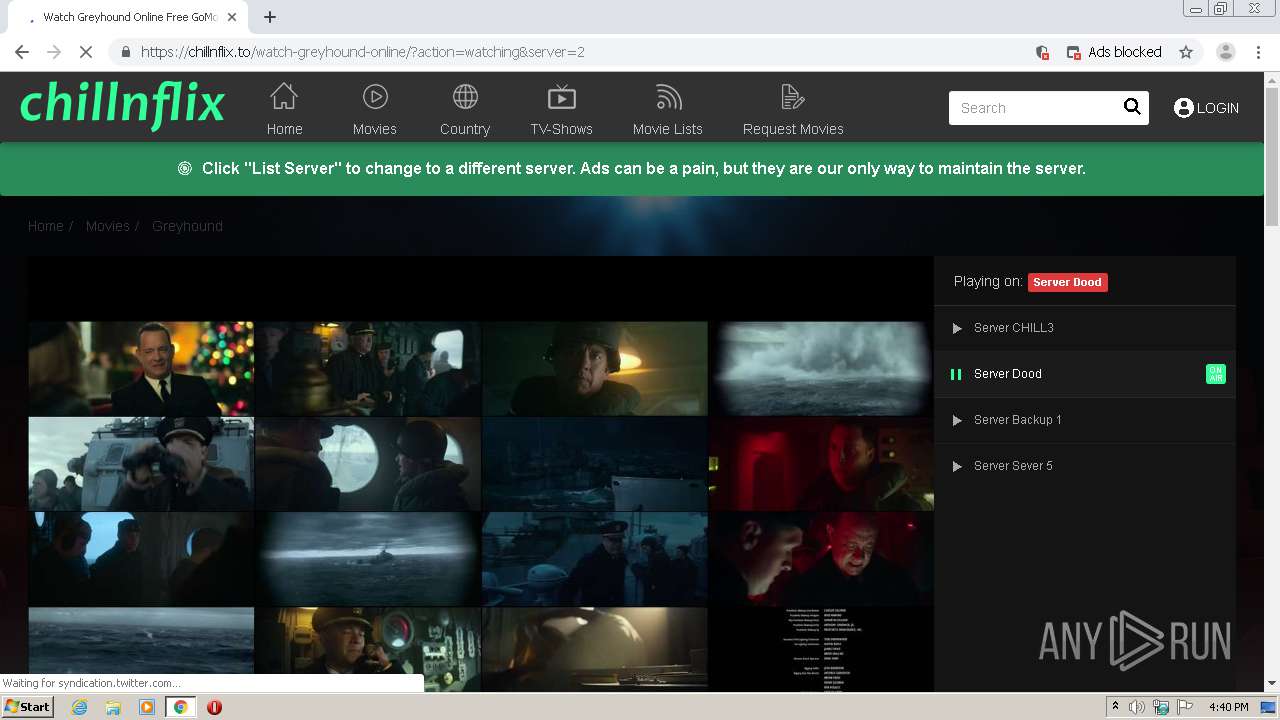Close the Watch Greyhound tab
Screen dimensions: 1280x720
[233, 17]
